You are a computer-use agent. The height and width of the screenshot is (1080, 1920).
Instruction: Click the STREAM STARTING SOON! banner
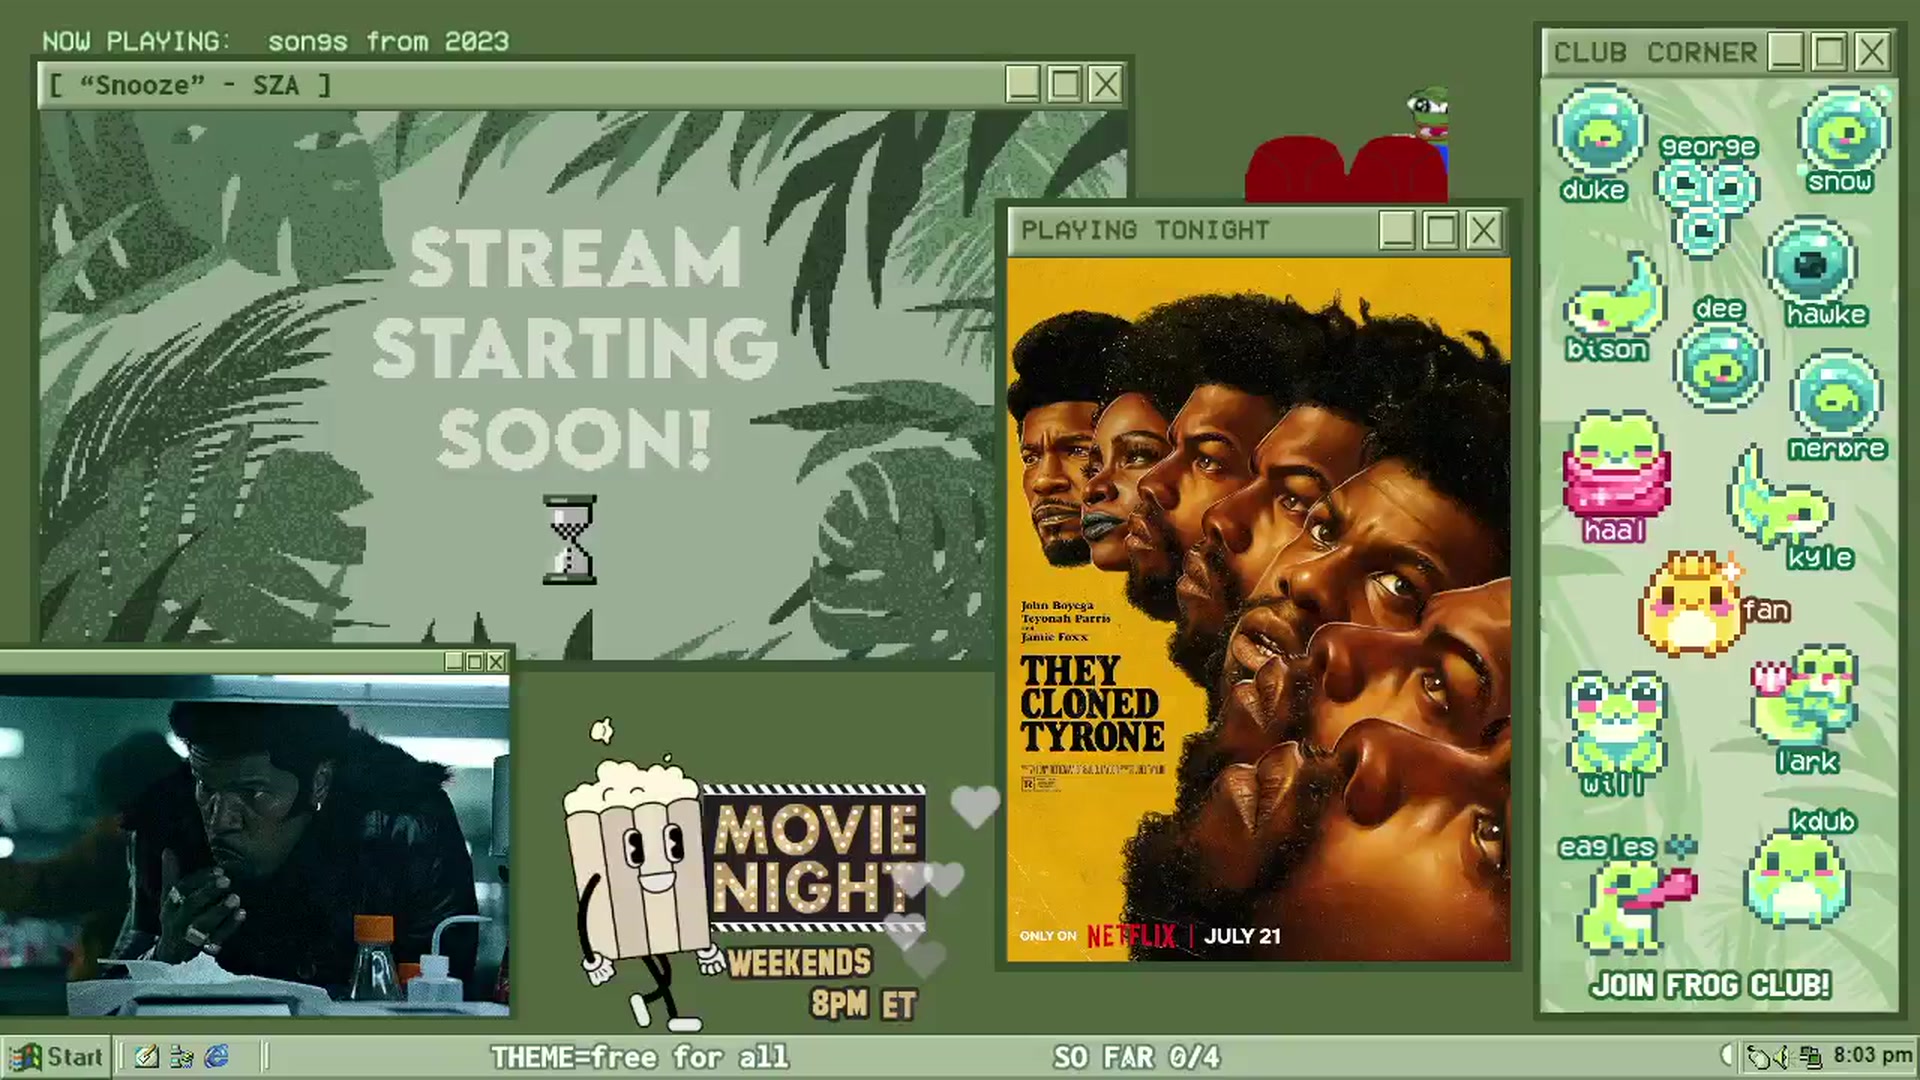point(574,348)
